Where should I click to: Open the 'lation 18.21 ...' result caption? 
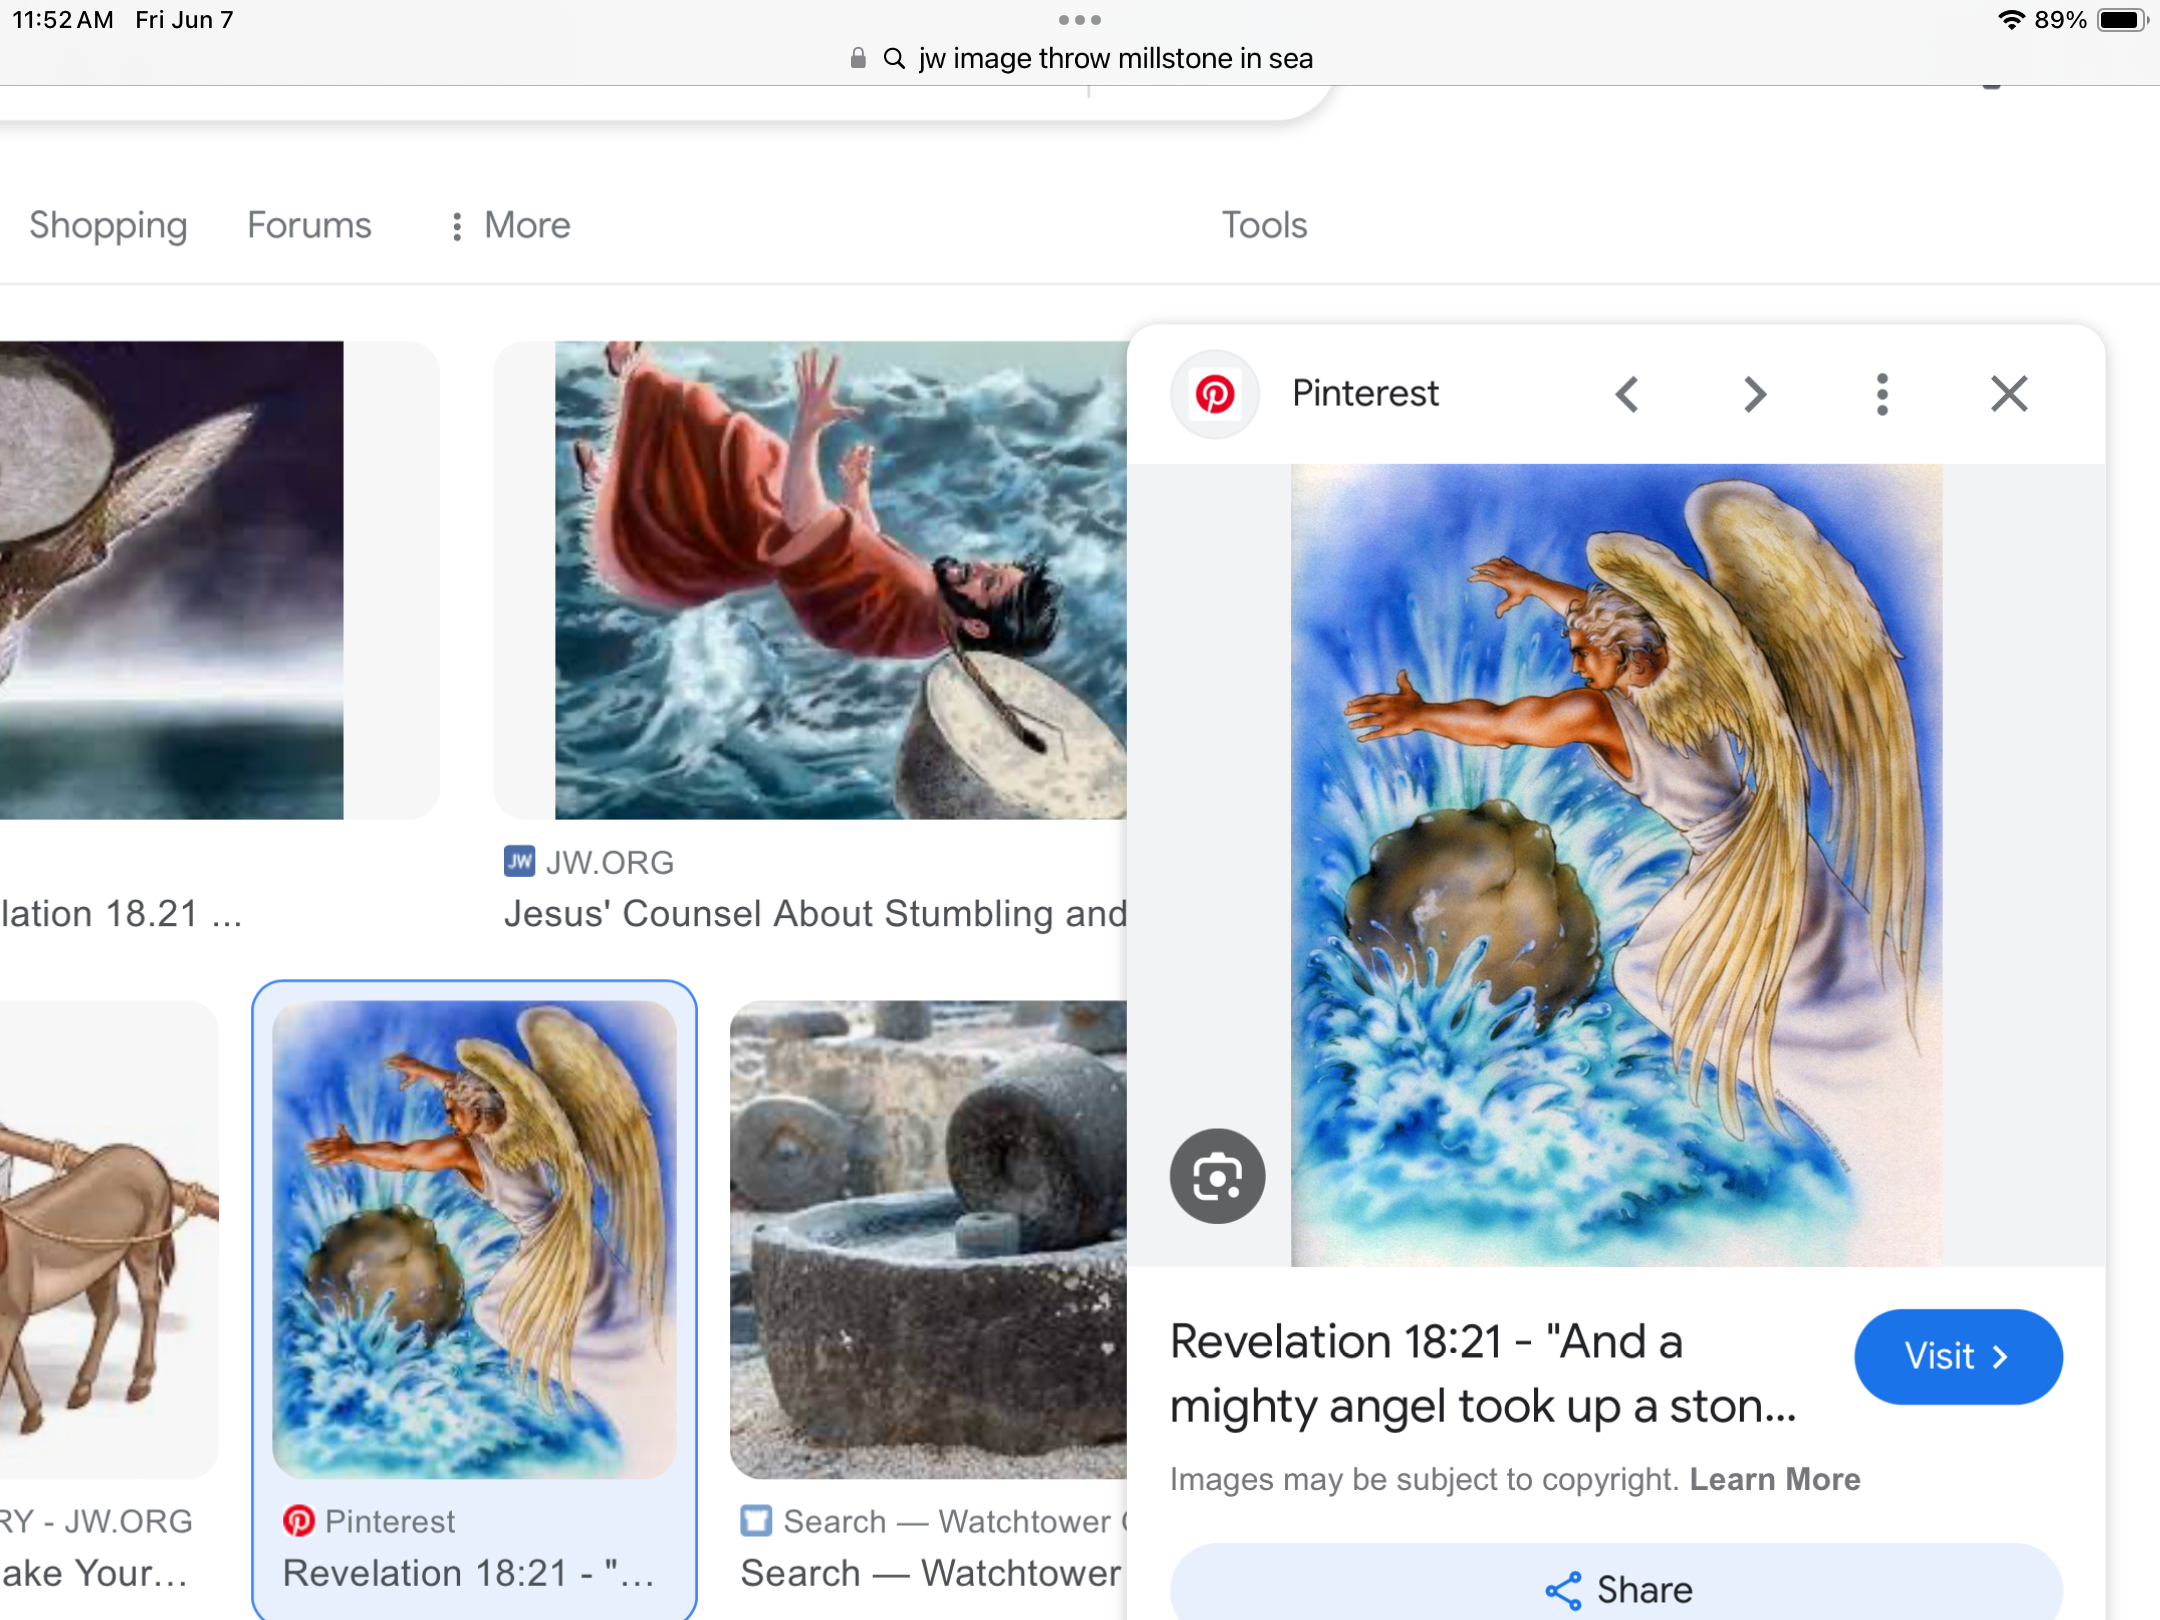coord(121,913)
